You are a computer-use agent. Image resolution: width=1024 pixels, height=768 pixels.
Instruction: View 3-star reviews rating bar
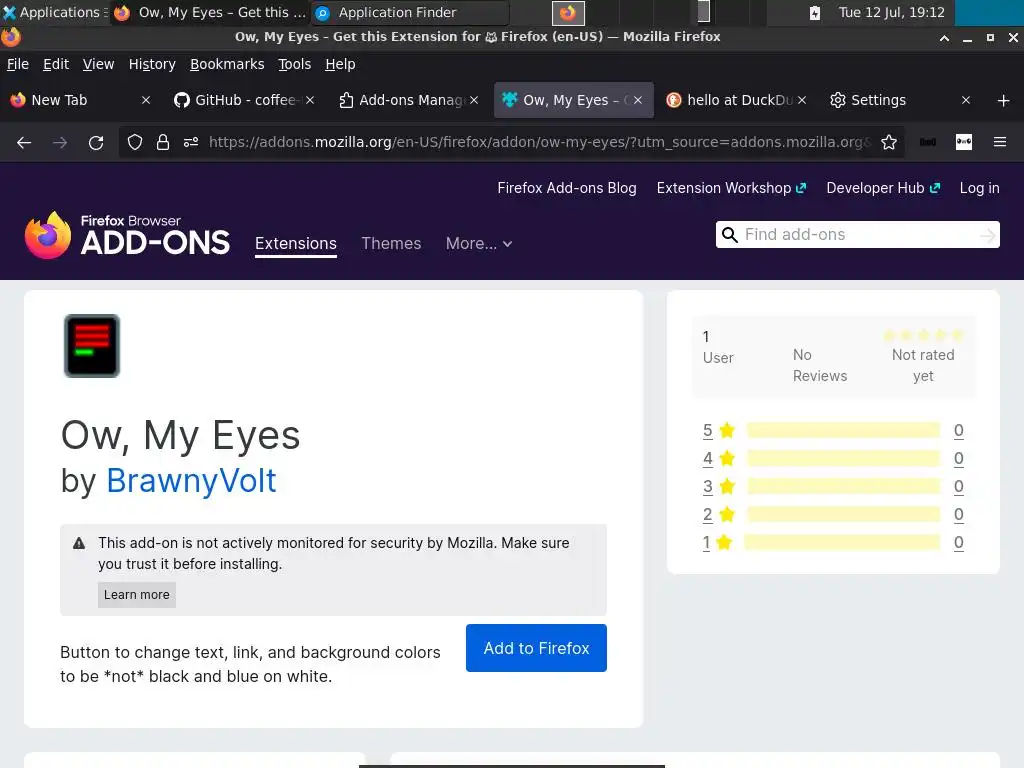click(x=843, y=487)
